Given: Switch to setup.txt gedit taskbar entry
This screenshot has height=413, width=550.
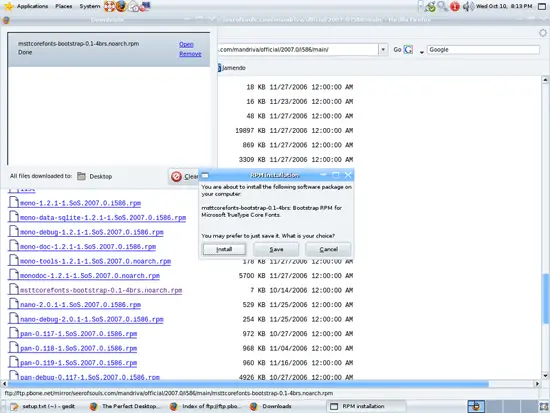Looking at the screenshot, I should point(43,406).
